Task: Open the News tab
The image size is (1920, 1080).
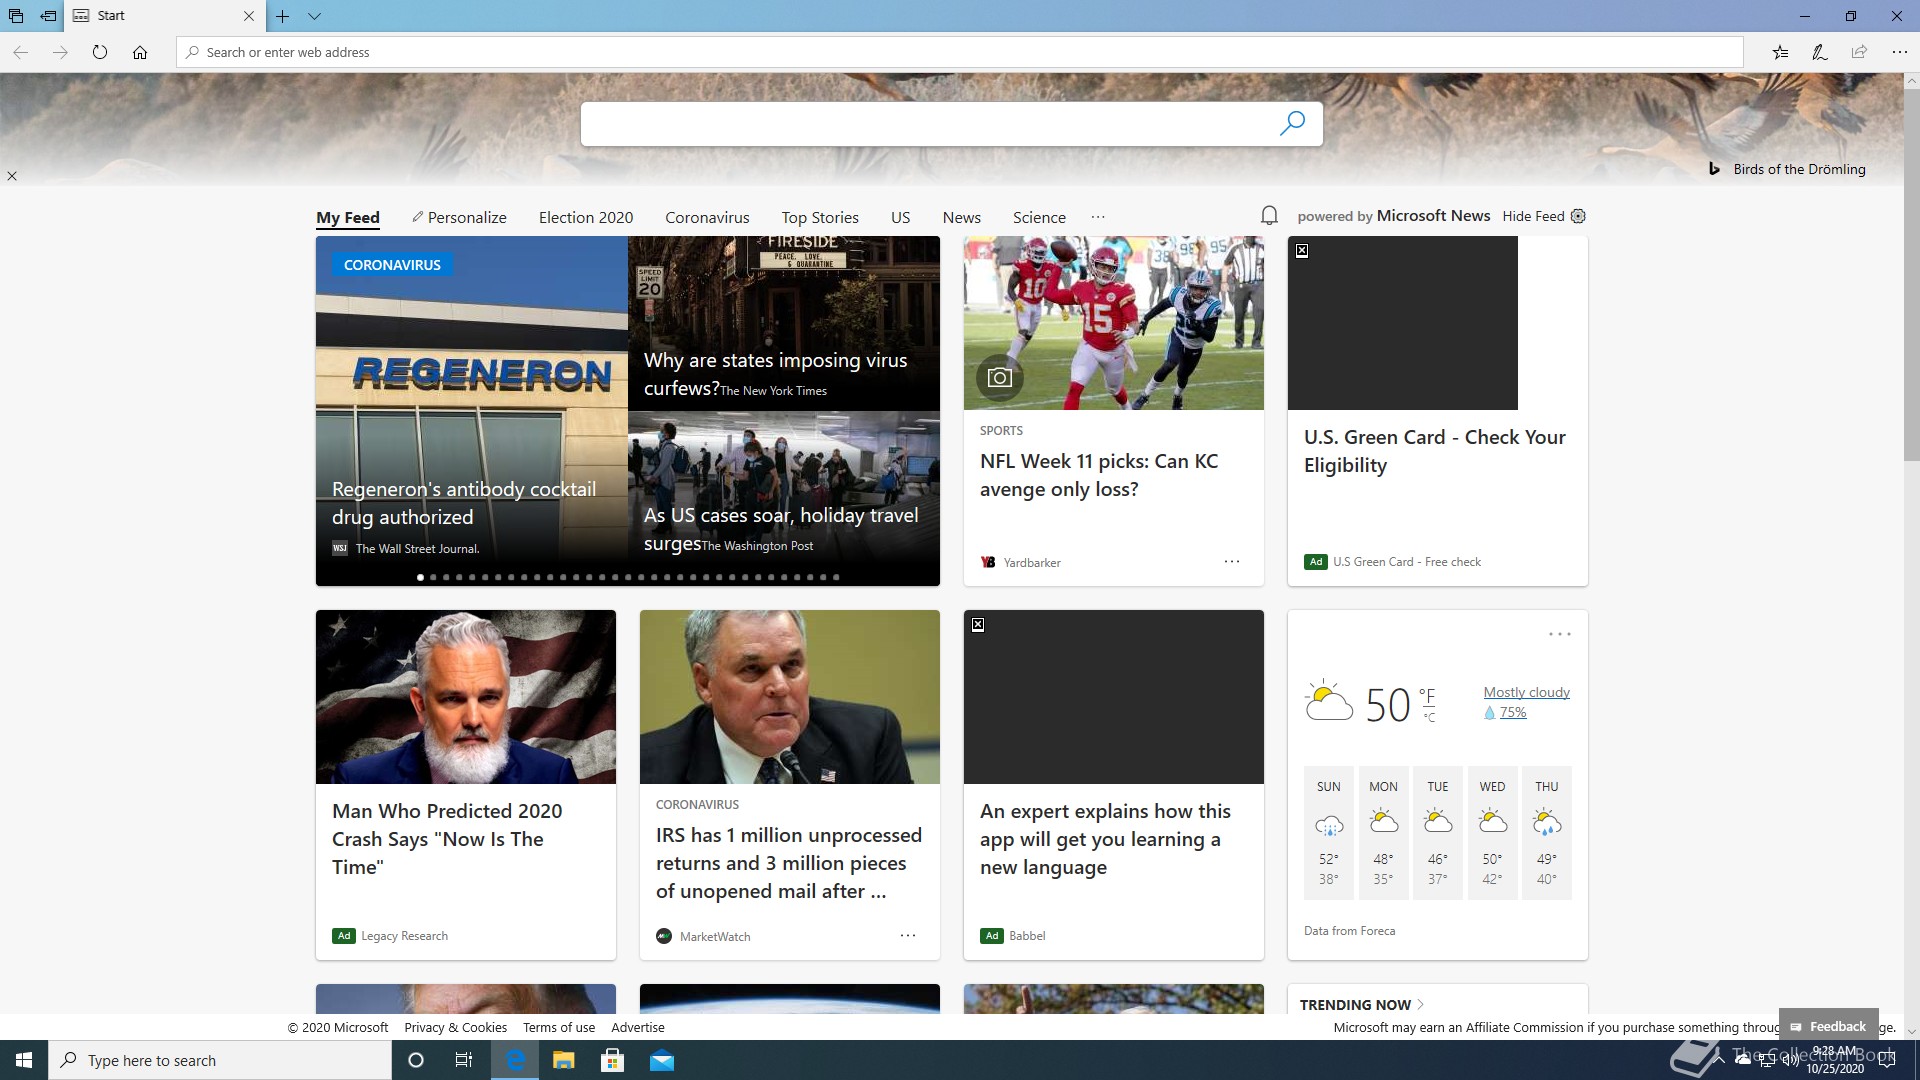Action: coord(961,217)
